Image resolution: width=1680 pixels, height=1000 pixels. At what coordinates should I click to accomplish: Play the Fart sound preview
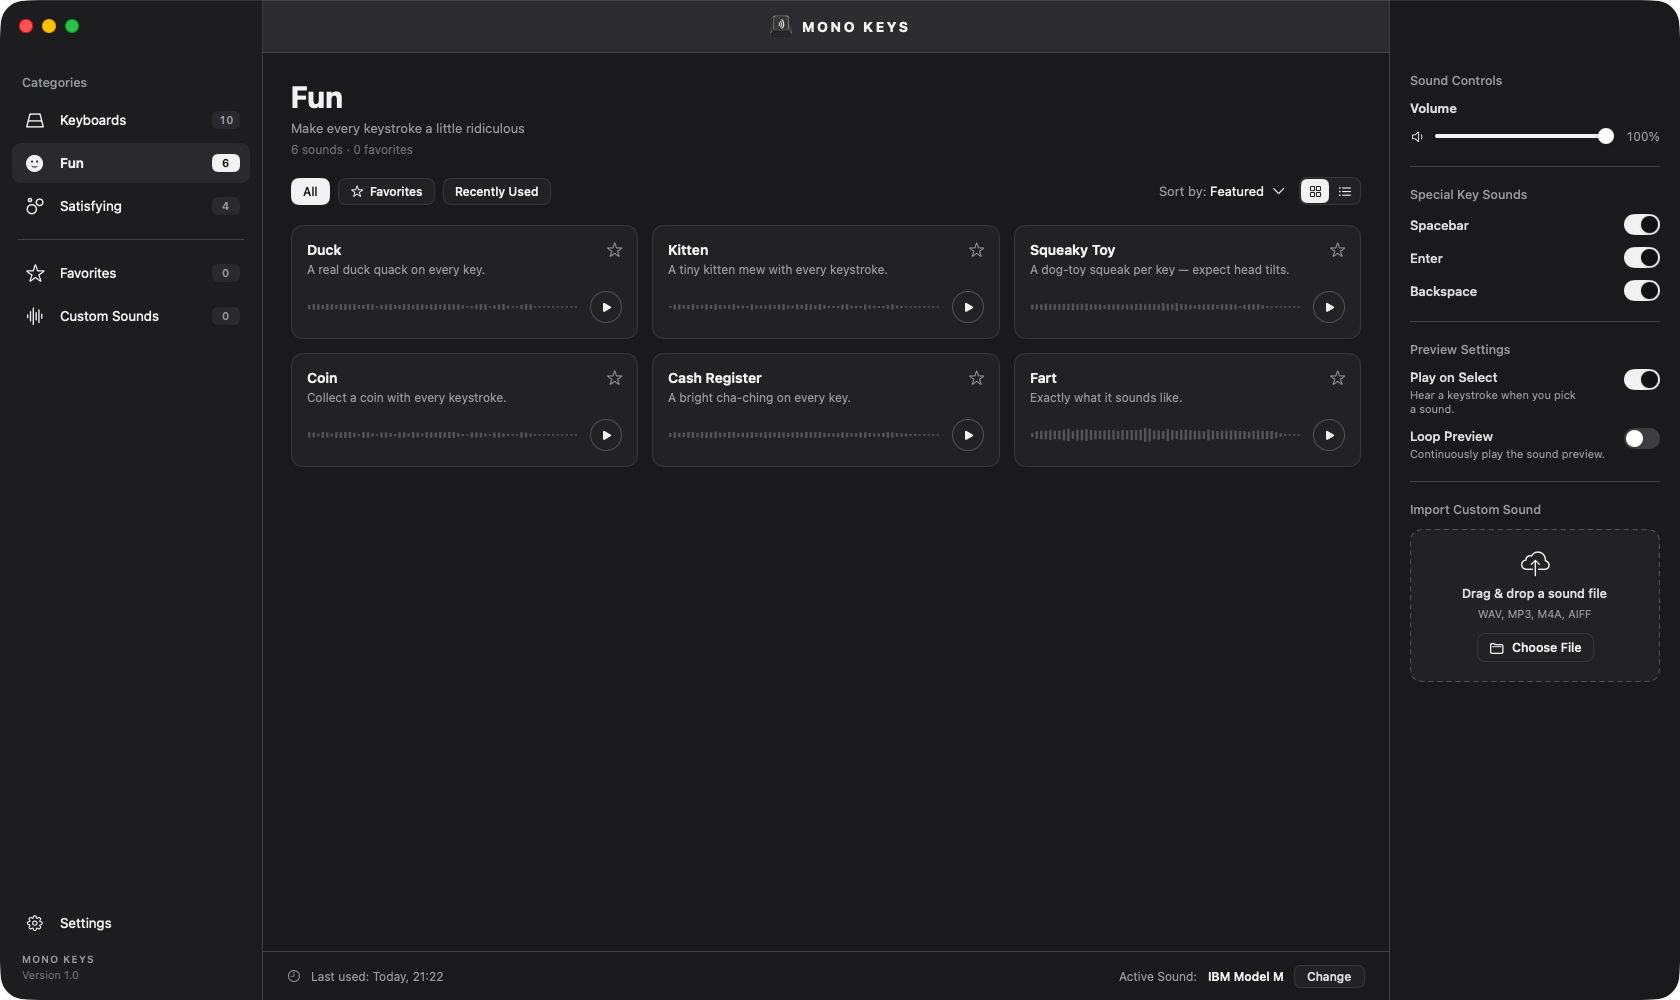(x=1329, y=435)
